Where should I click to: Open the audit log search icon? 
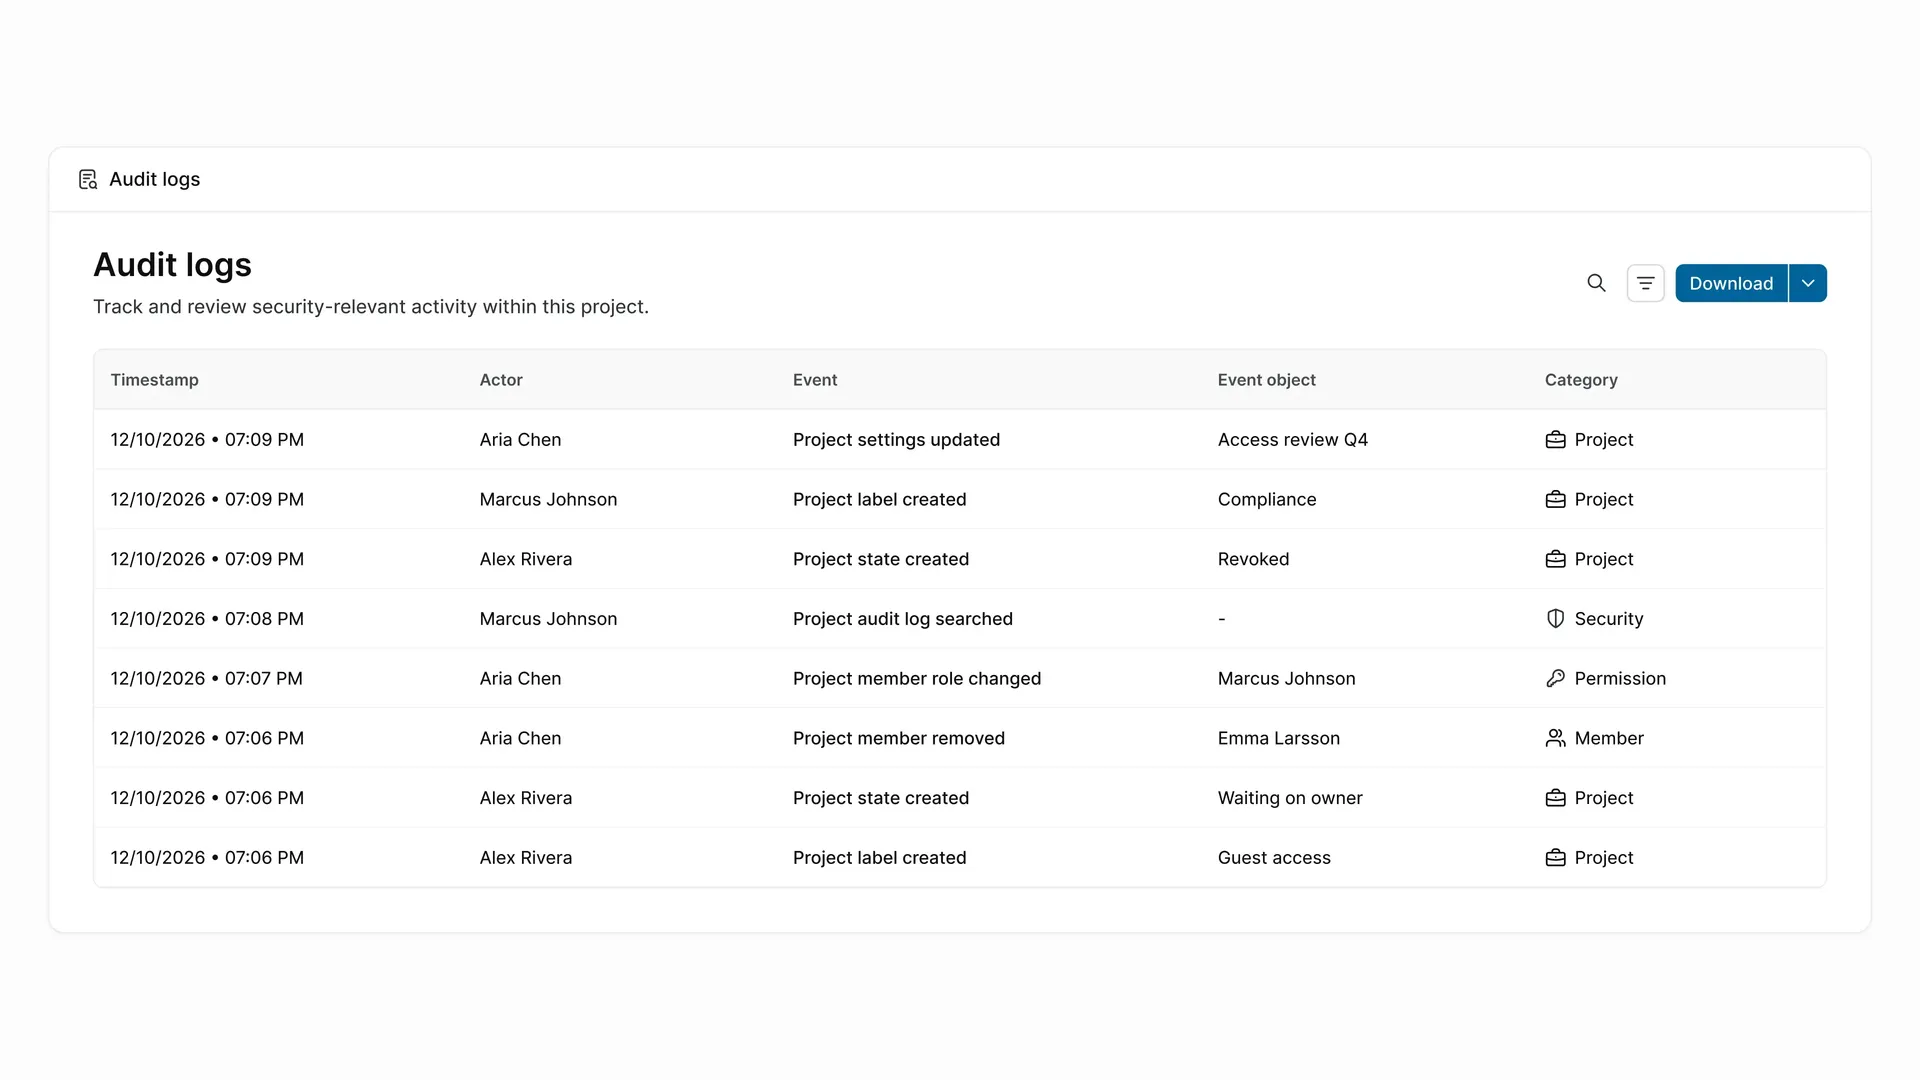[1596, 283]
